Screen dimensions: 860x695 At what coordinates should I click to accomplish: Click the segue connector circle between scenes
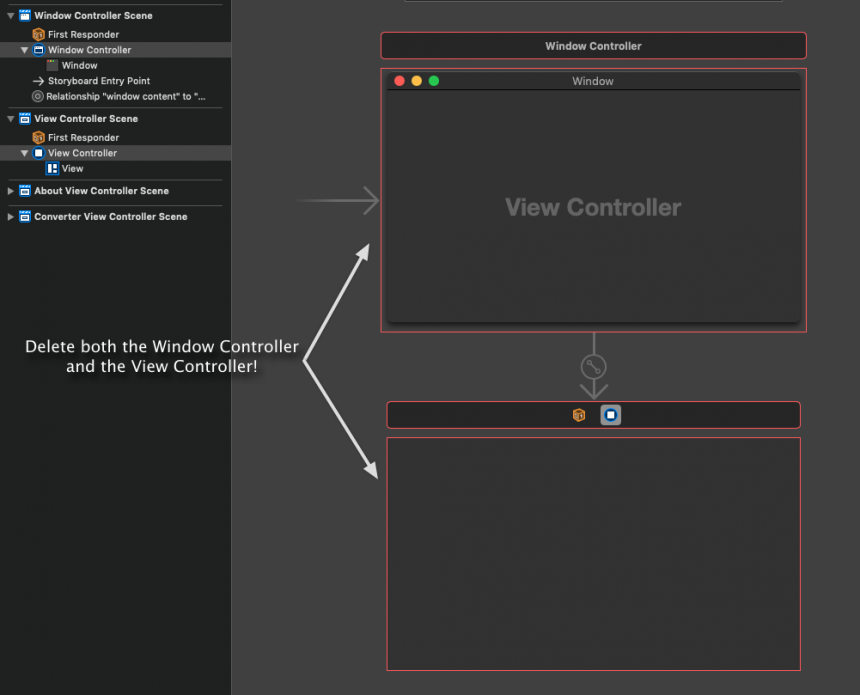pyautogui.click(x=593, y=366)
